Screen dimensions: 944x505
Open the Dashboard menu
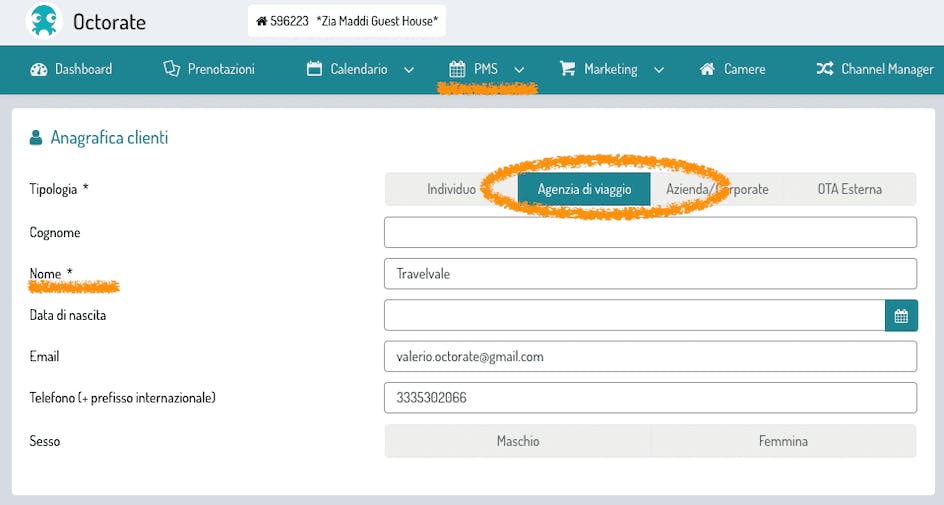pos(83,69)
